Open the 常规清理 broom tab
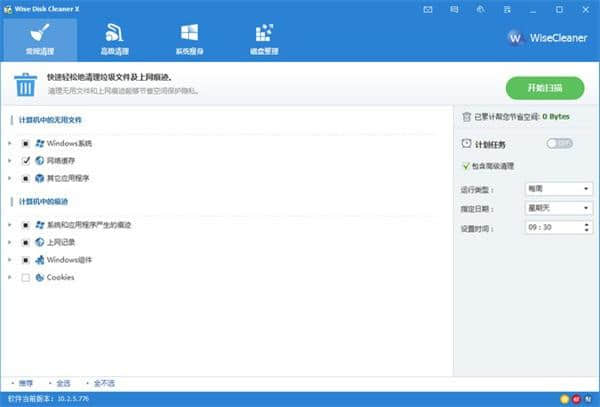 pos(40,39)
